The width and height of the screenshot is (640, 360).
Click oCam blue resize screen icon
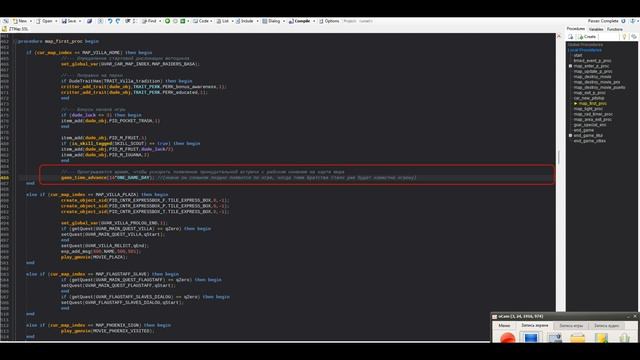point(531,338)
